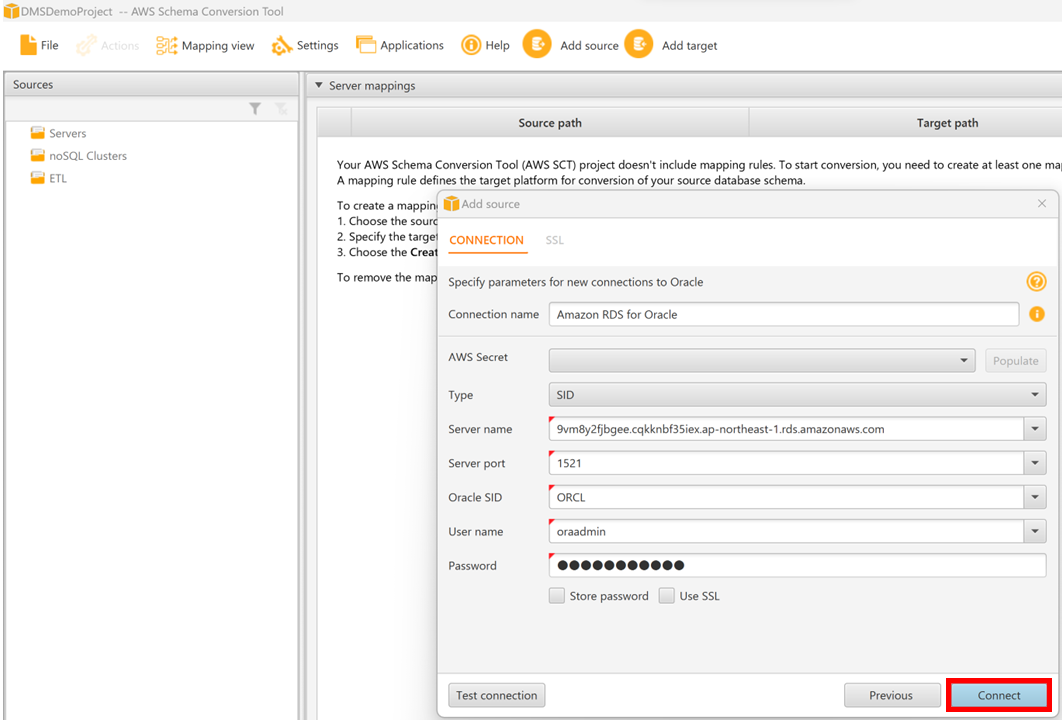
Task: Click the Target path column header
Action: pyautogui.click(x=947, y=123)
